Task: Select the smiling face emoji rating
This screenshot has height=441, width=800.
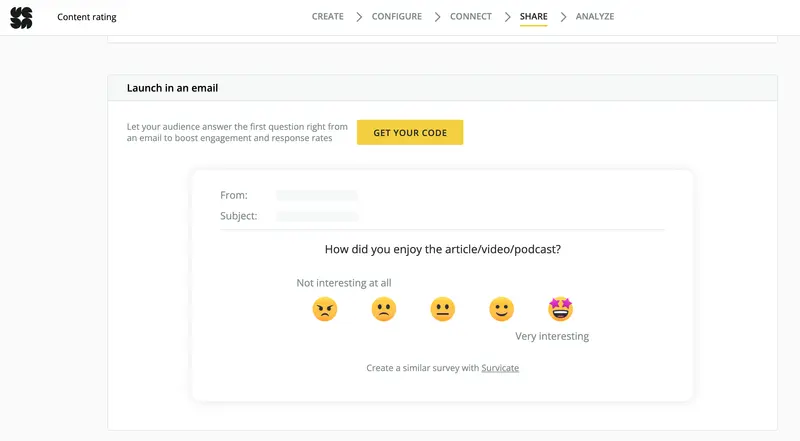Action: (502, 309)
